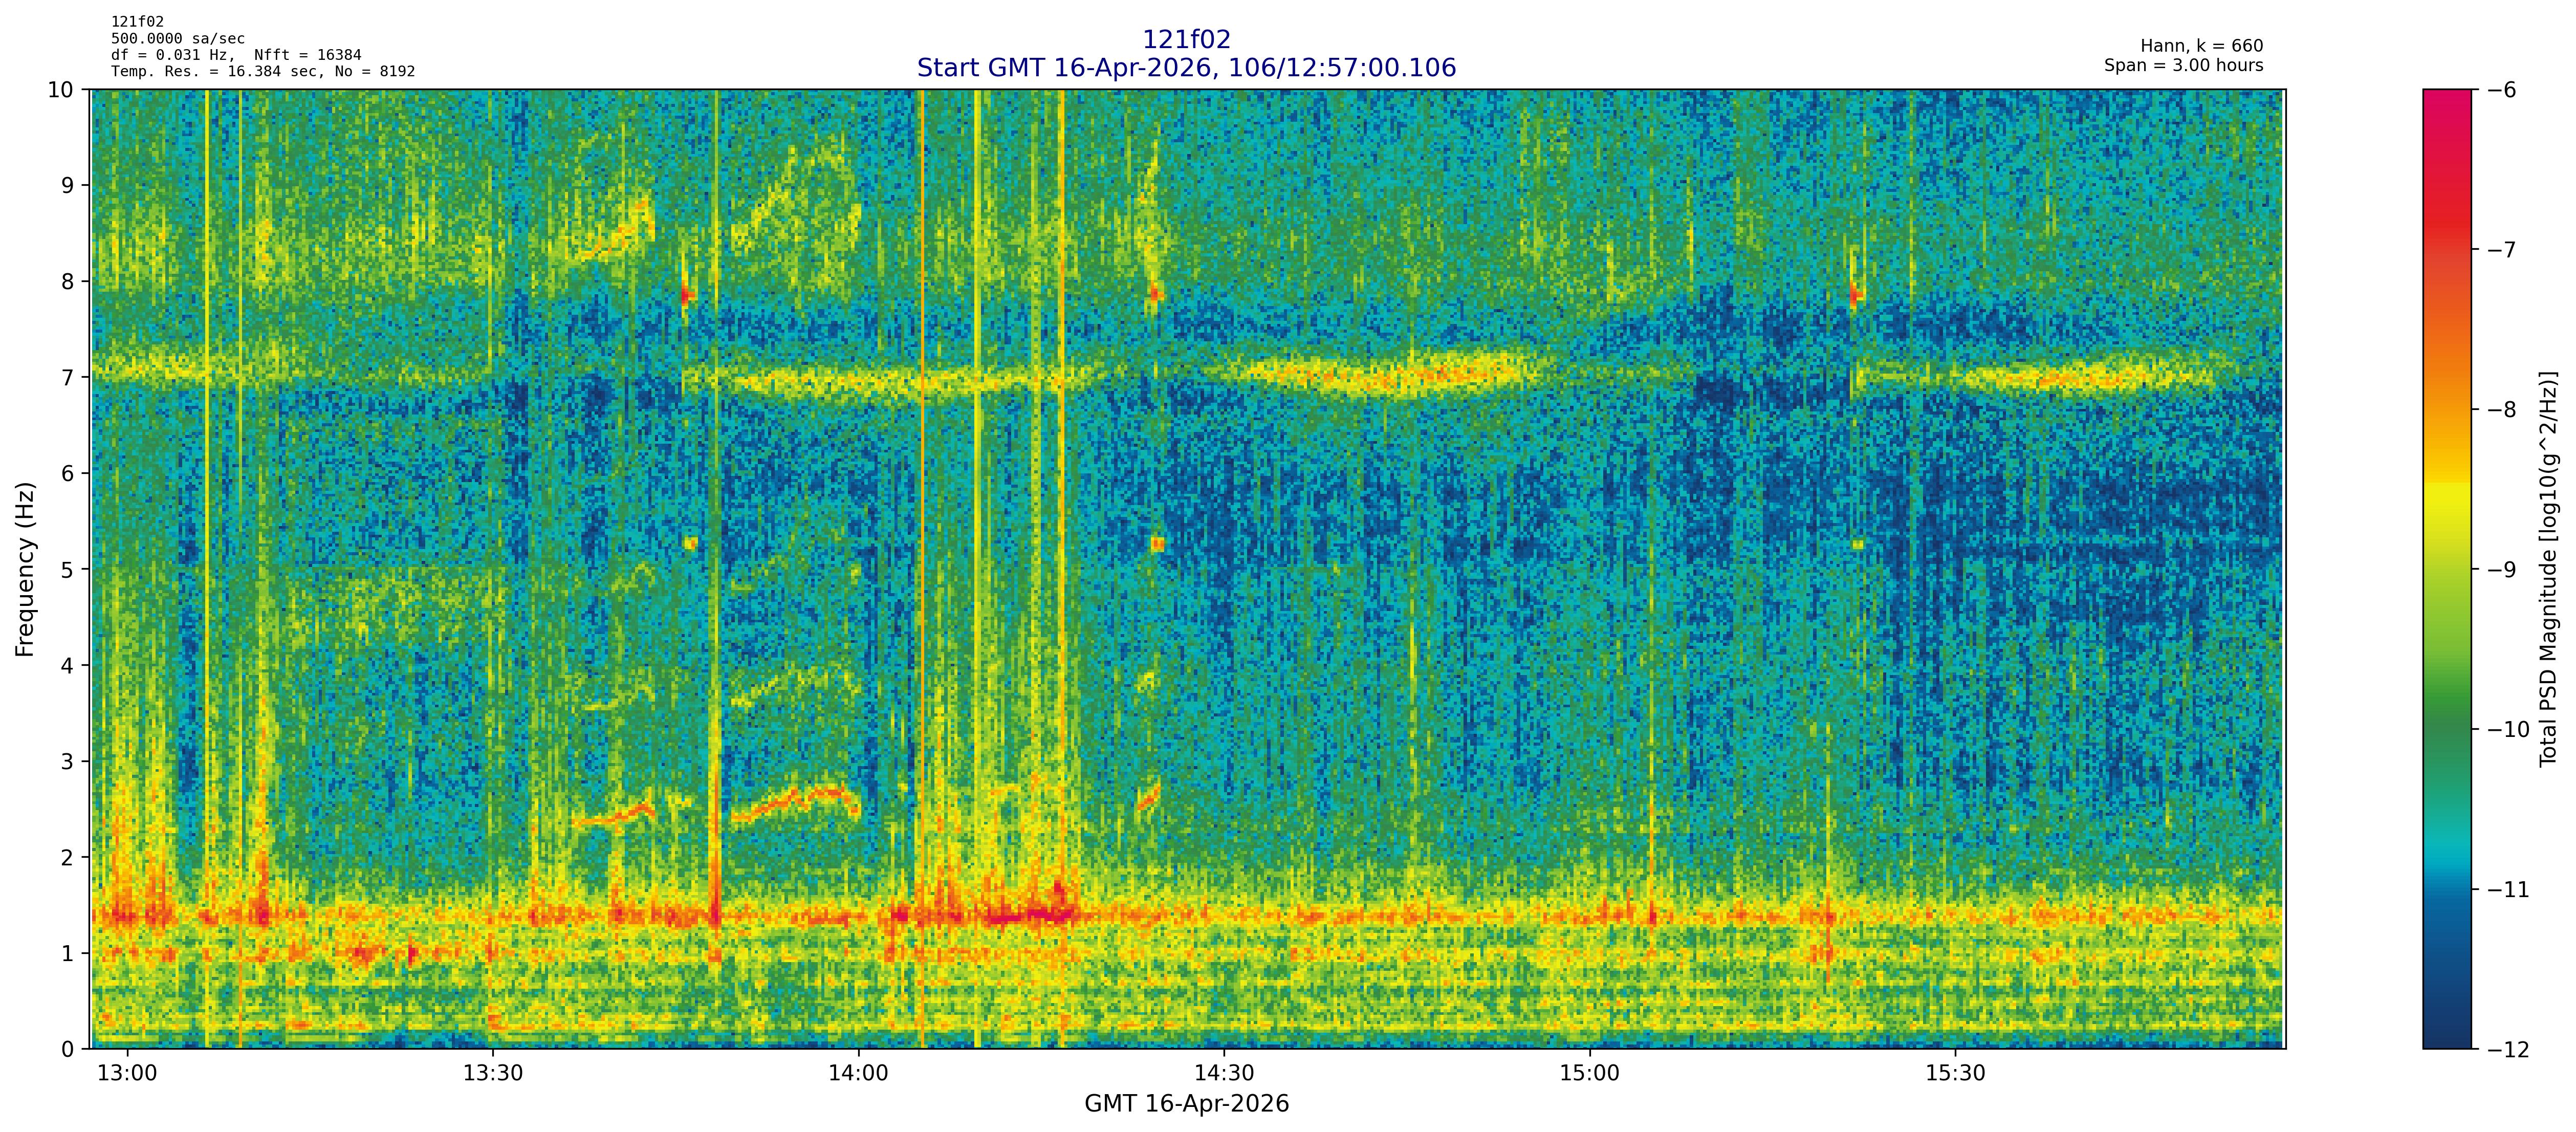Click the '500.0000 sa/sec' header text
This screenshot has height=1132, width=2576.
click(178, 39)
